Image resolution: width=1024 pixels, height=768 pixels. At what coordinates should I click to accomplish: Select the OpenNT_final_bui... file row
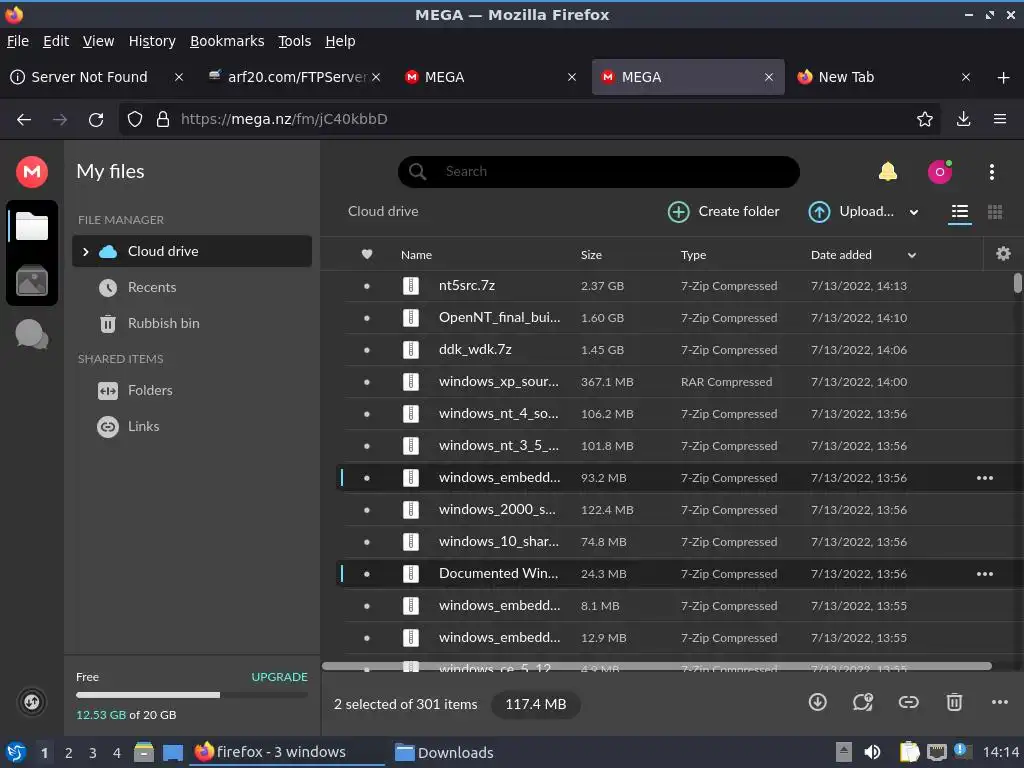pyautogui.click(x=678, y=318)
